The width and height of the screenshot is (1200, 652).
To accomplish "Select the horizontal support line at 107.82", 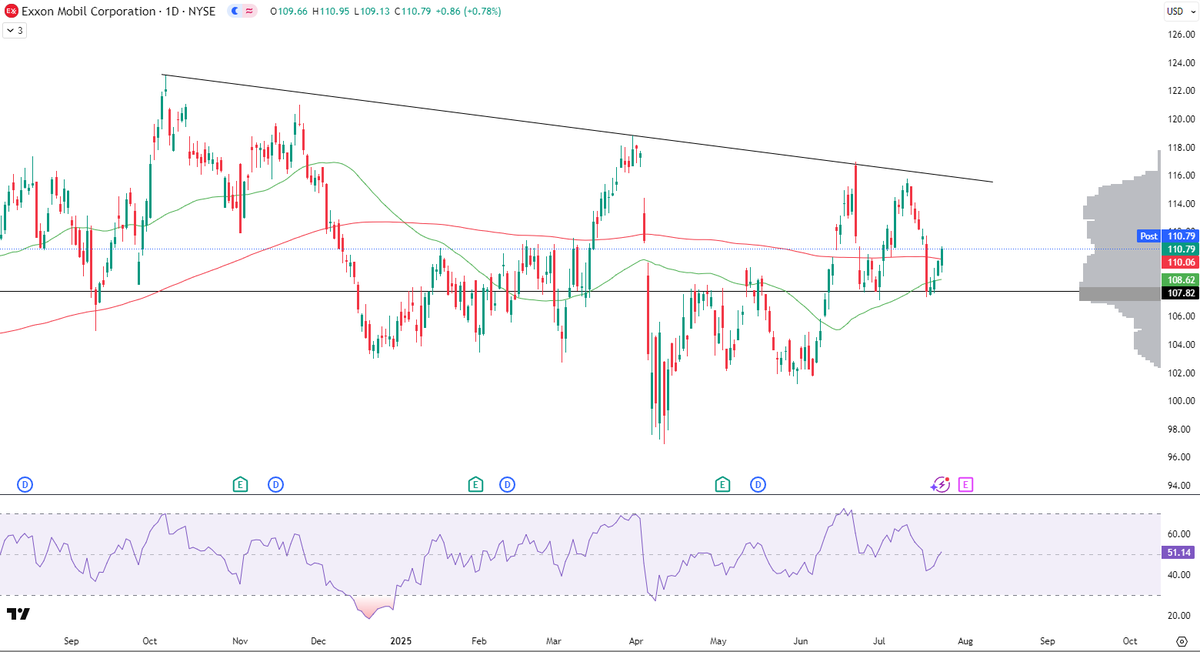I will 540,291.
